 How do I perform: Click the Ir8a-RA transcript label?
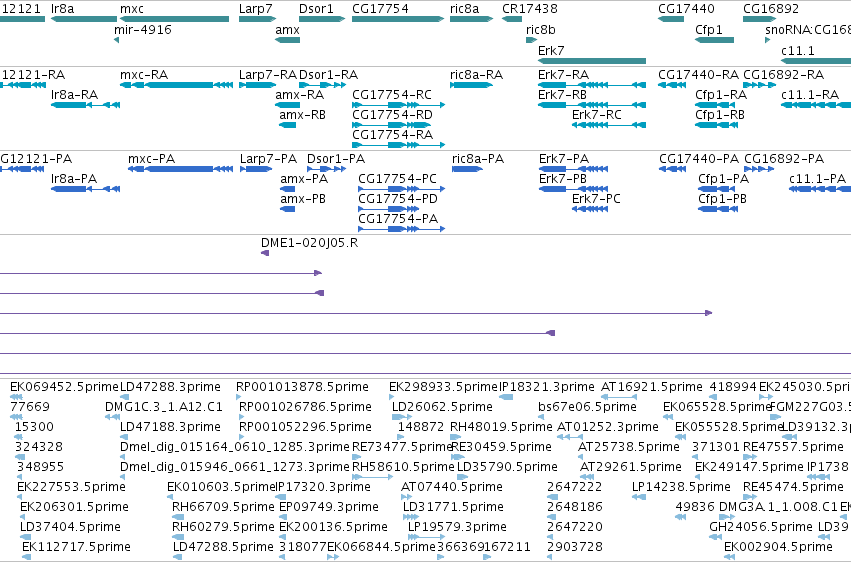point(74,94)
